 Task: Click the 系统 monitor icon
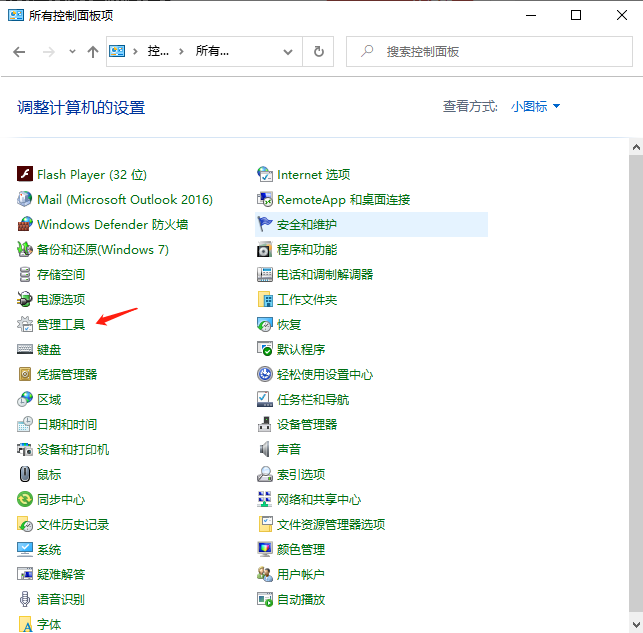click(25, 549)
